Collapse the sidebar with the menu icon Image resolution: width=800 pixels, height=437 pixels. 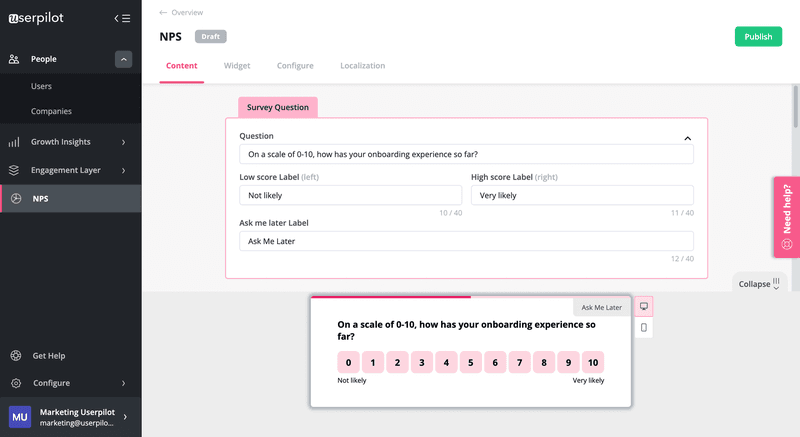pyautogui.click(x=122, y=18)
